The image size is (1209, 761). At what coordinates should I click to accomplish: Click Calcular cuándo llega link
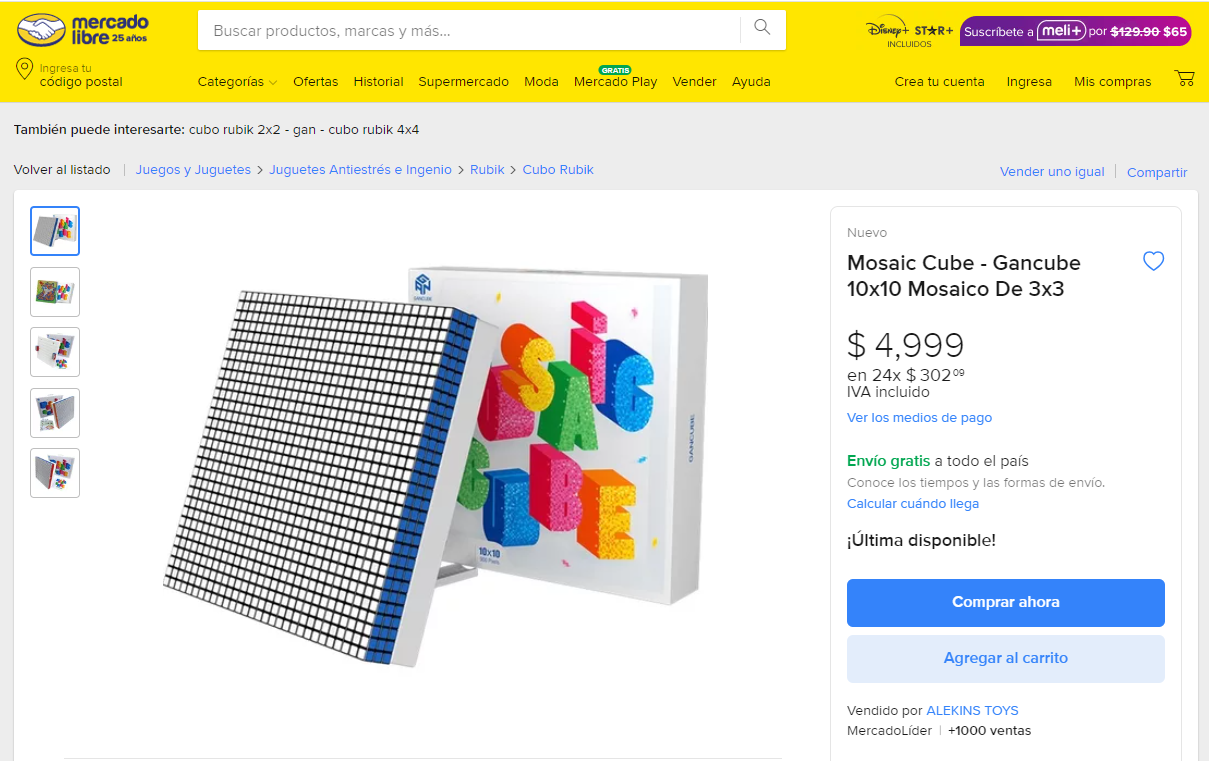(912, 504)
